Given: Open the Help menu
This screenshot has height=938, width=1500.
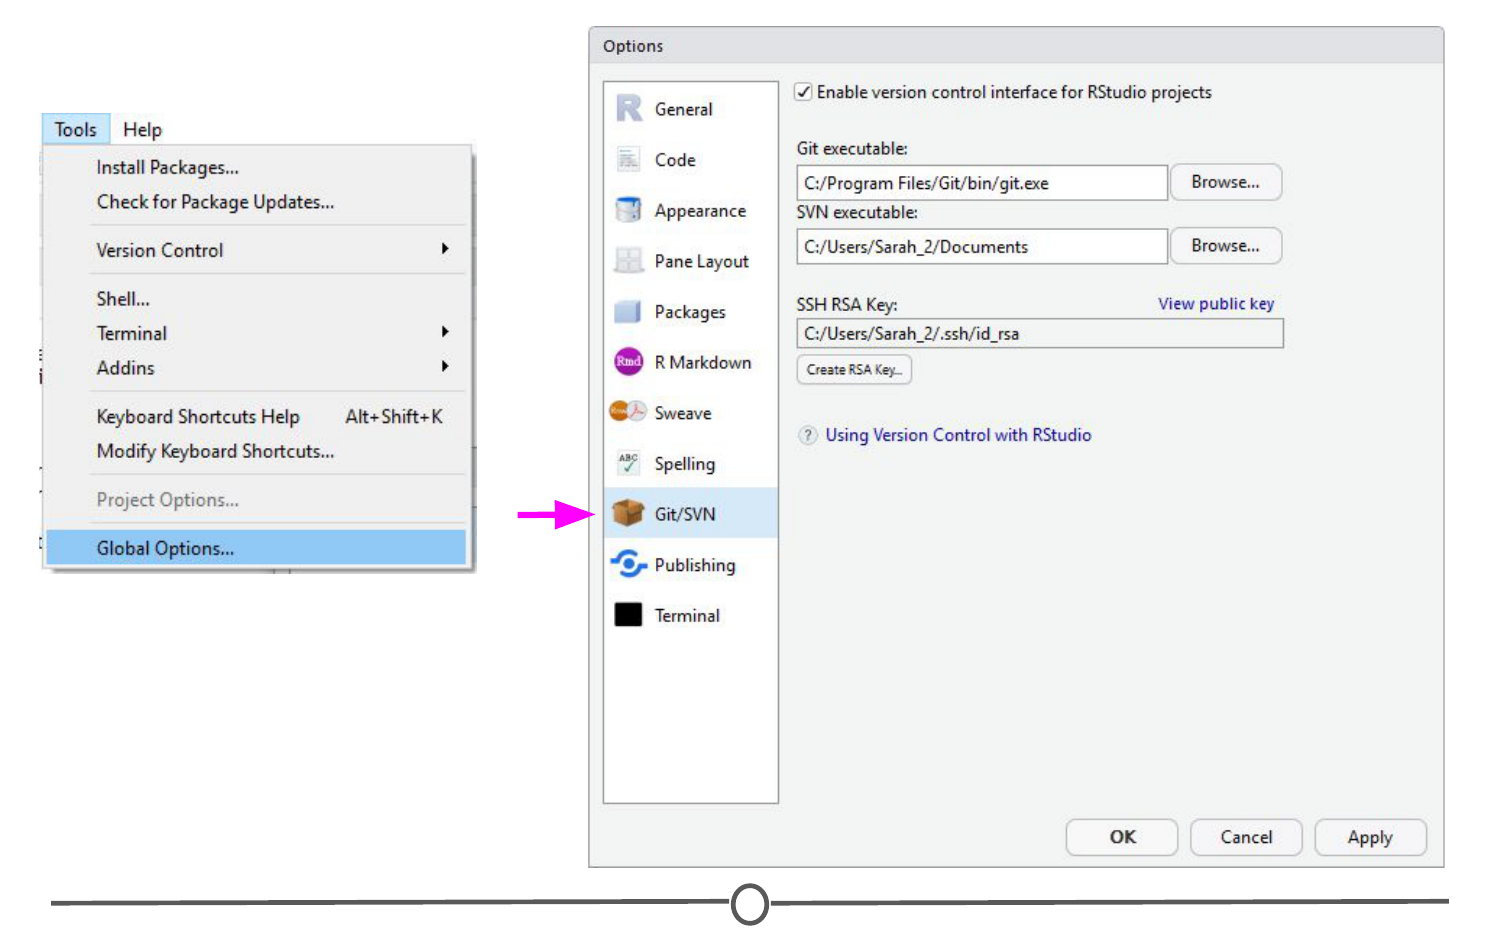Looking at the screenshot, I should (x=142, y=130).
